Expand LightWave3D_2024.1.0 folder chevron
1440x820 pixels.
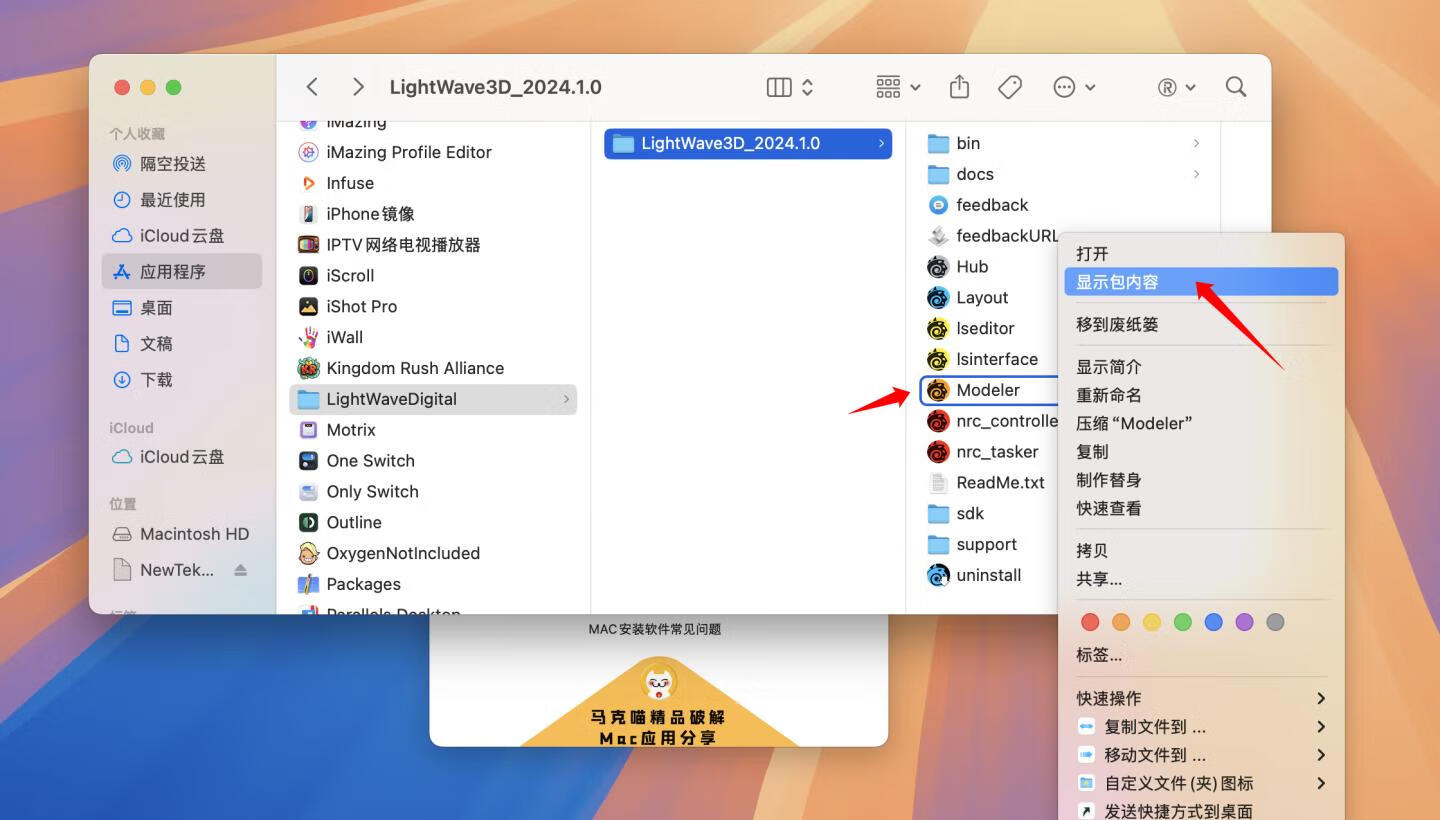coord(881,143)
